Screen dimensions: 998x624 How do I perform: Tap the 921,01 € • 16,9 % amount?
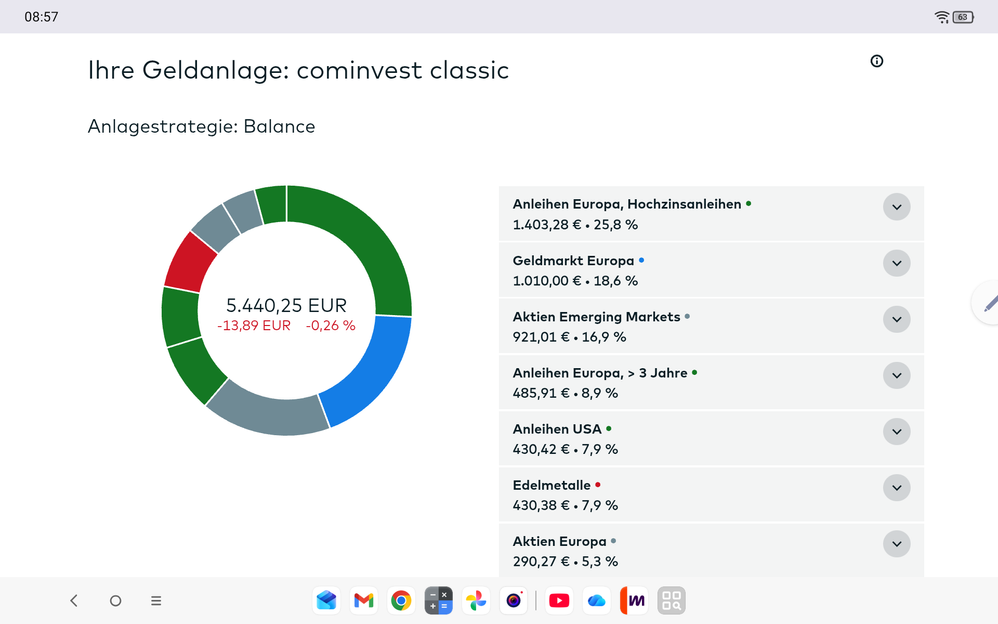point(570,337)
